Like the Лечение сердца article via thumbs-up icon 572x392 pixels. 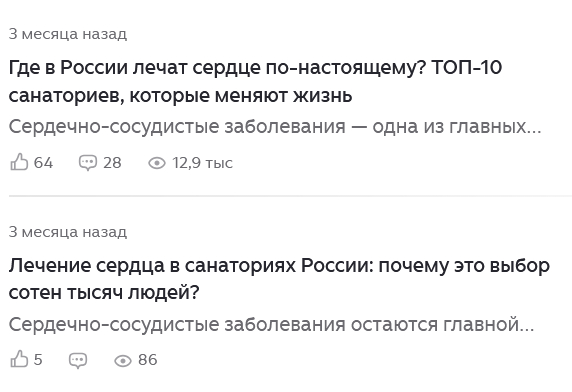(19, 360)
